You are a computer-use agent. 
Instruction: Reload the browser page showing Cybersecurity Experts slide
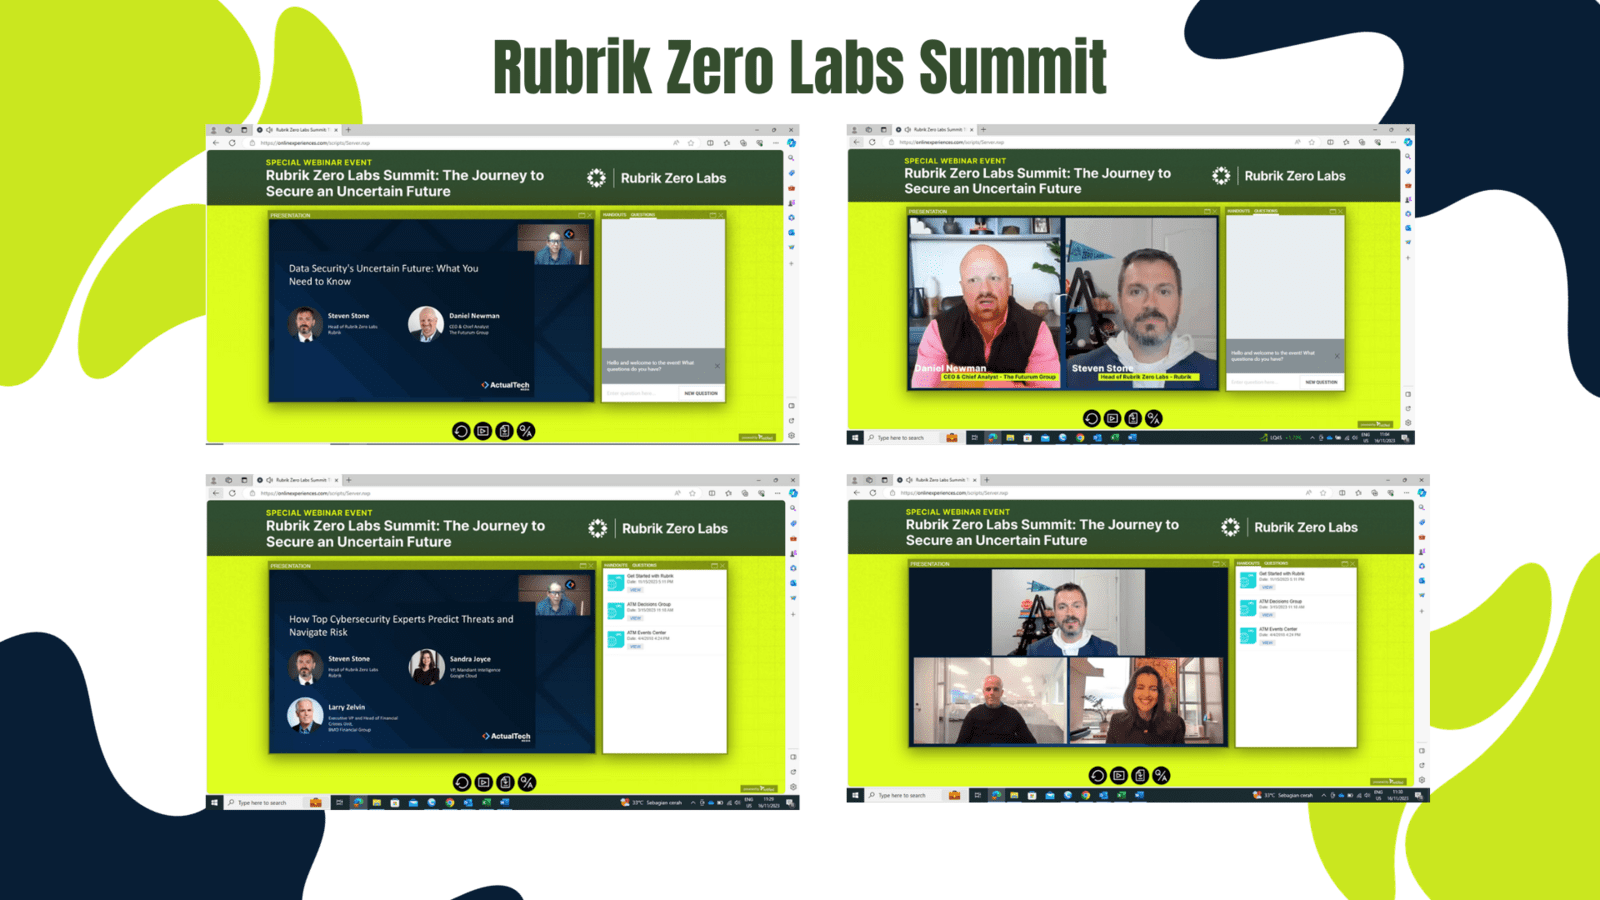[x=232, y=493]
